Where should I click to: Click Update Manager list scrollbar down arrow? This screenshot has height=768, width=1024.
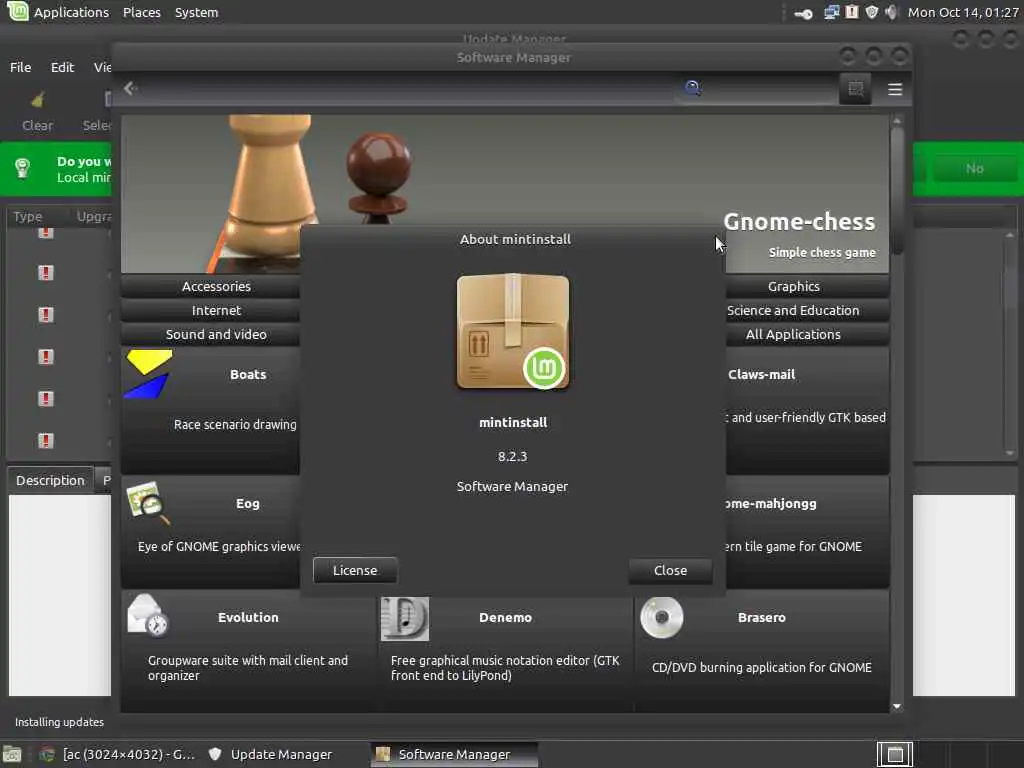click(1010, 453)
